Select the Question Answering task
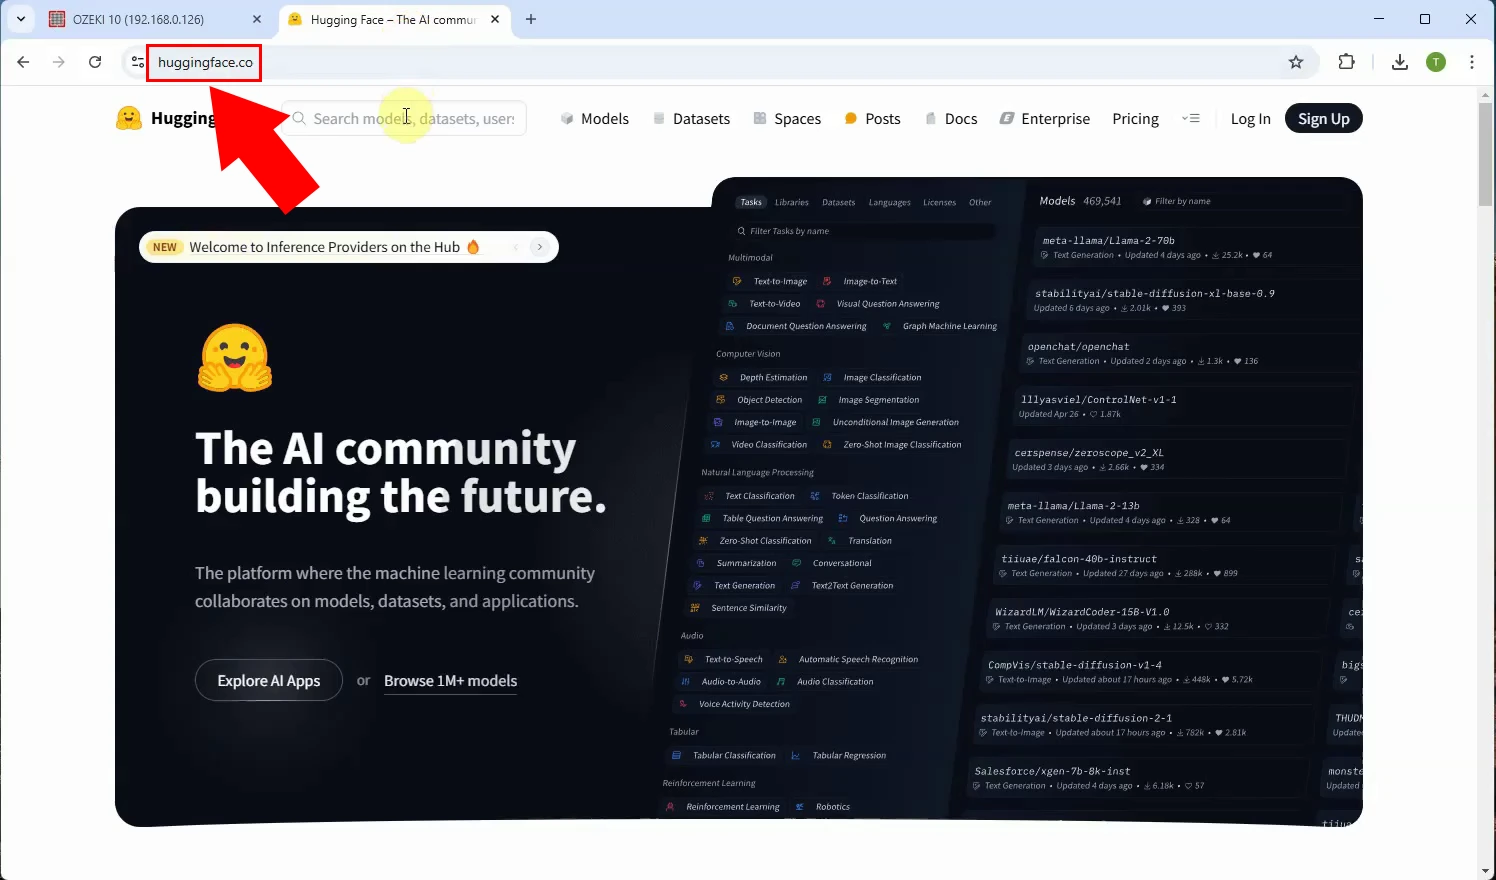Image resolution: width=1496 pixels, height=880 pixels. click(x=888, y=518)
